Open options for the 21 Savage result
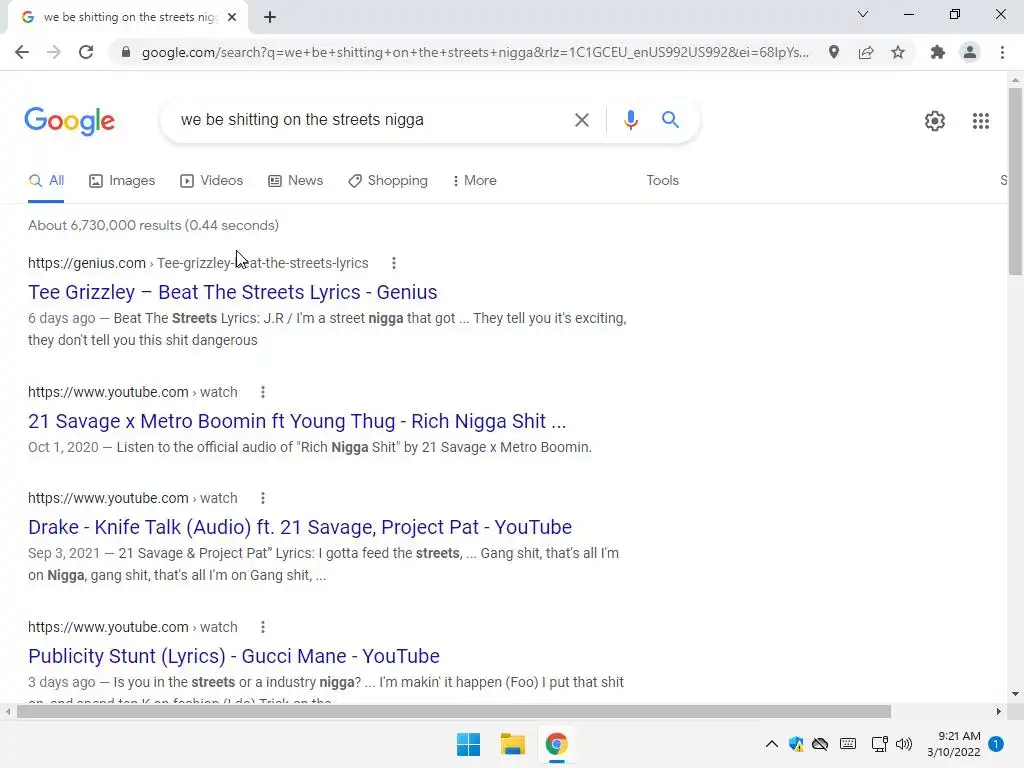 coord(263,392)
